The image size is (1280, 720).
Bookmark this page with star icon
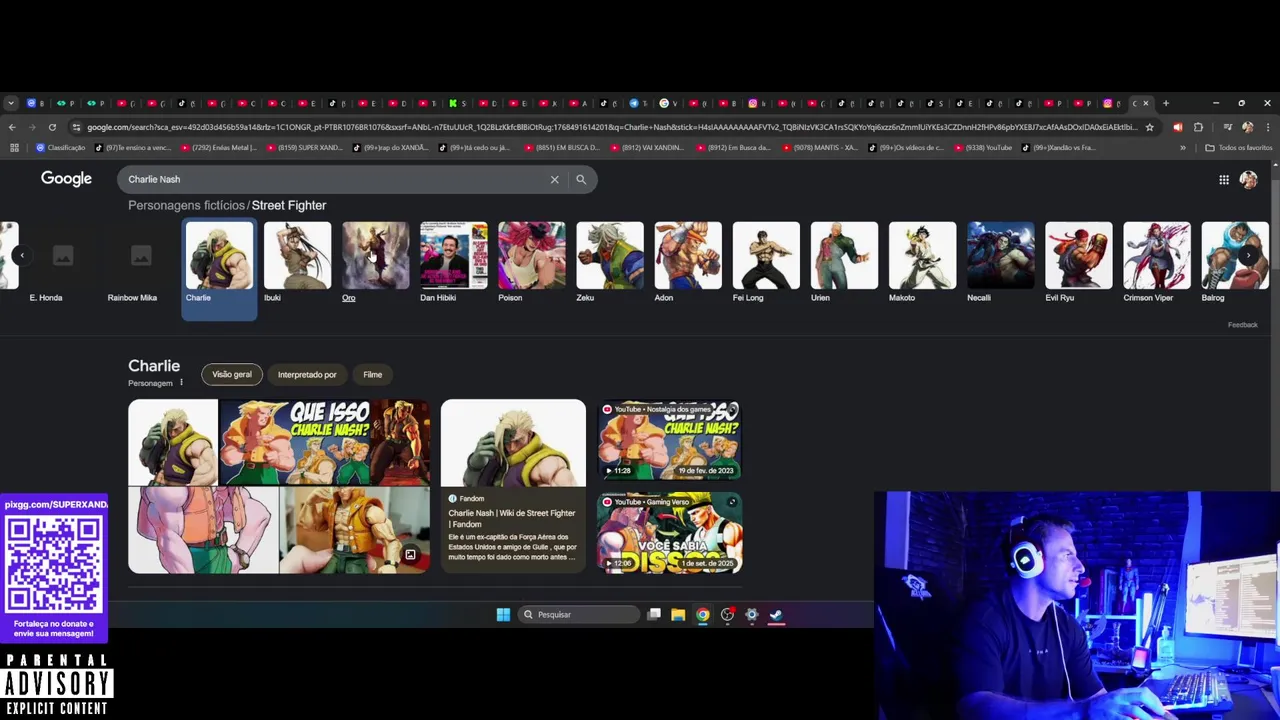pos(1149,127)
